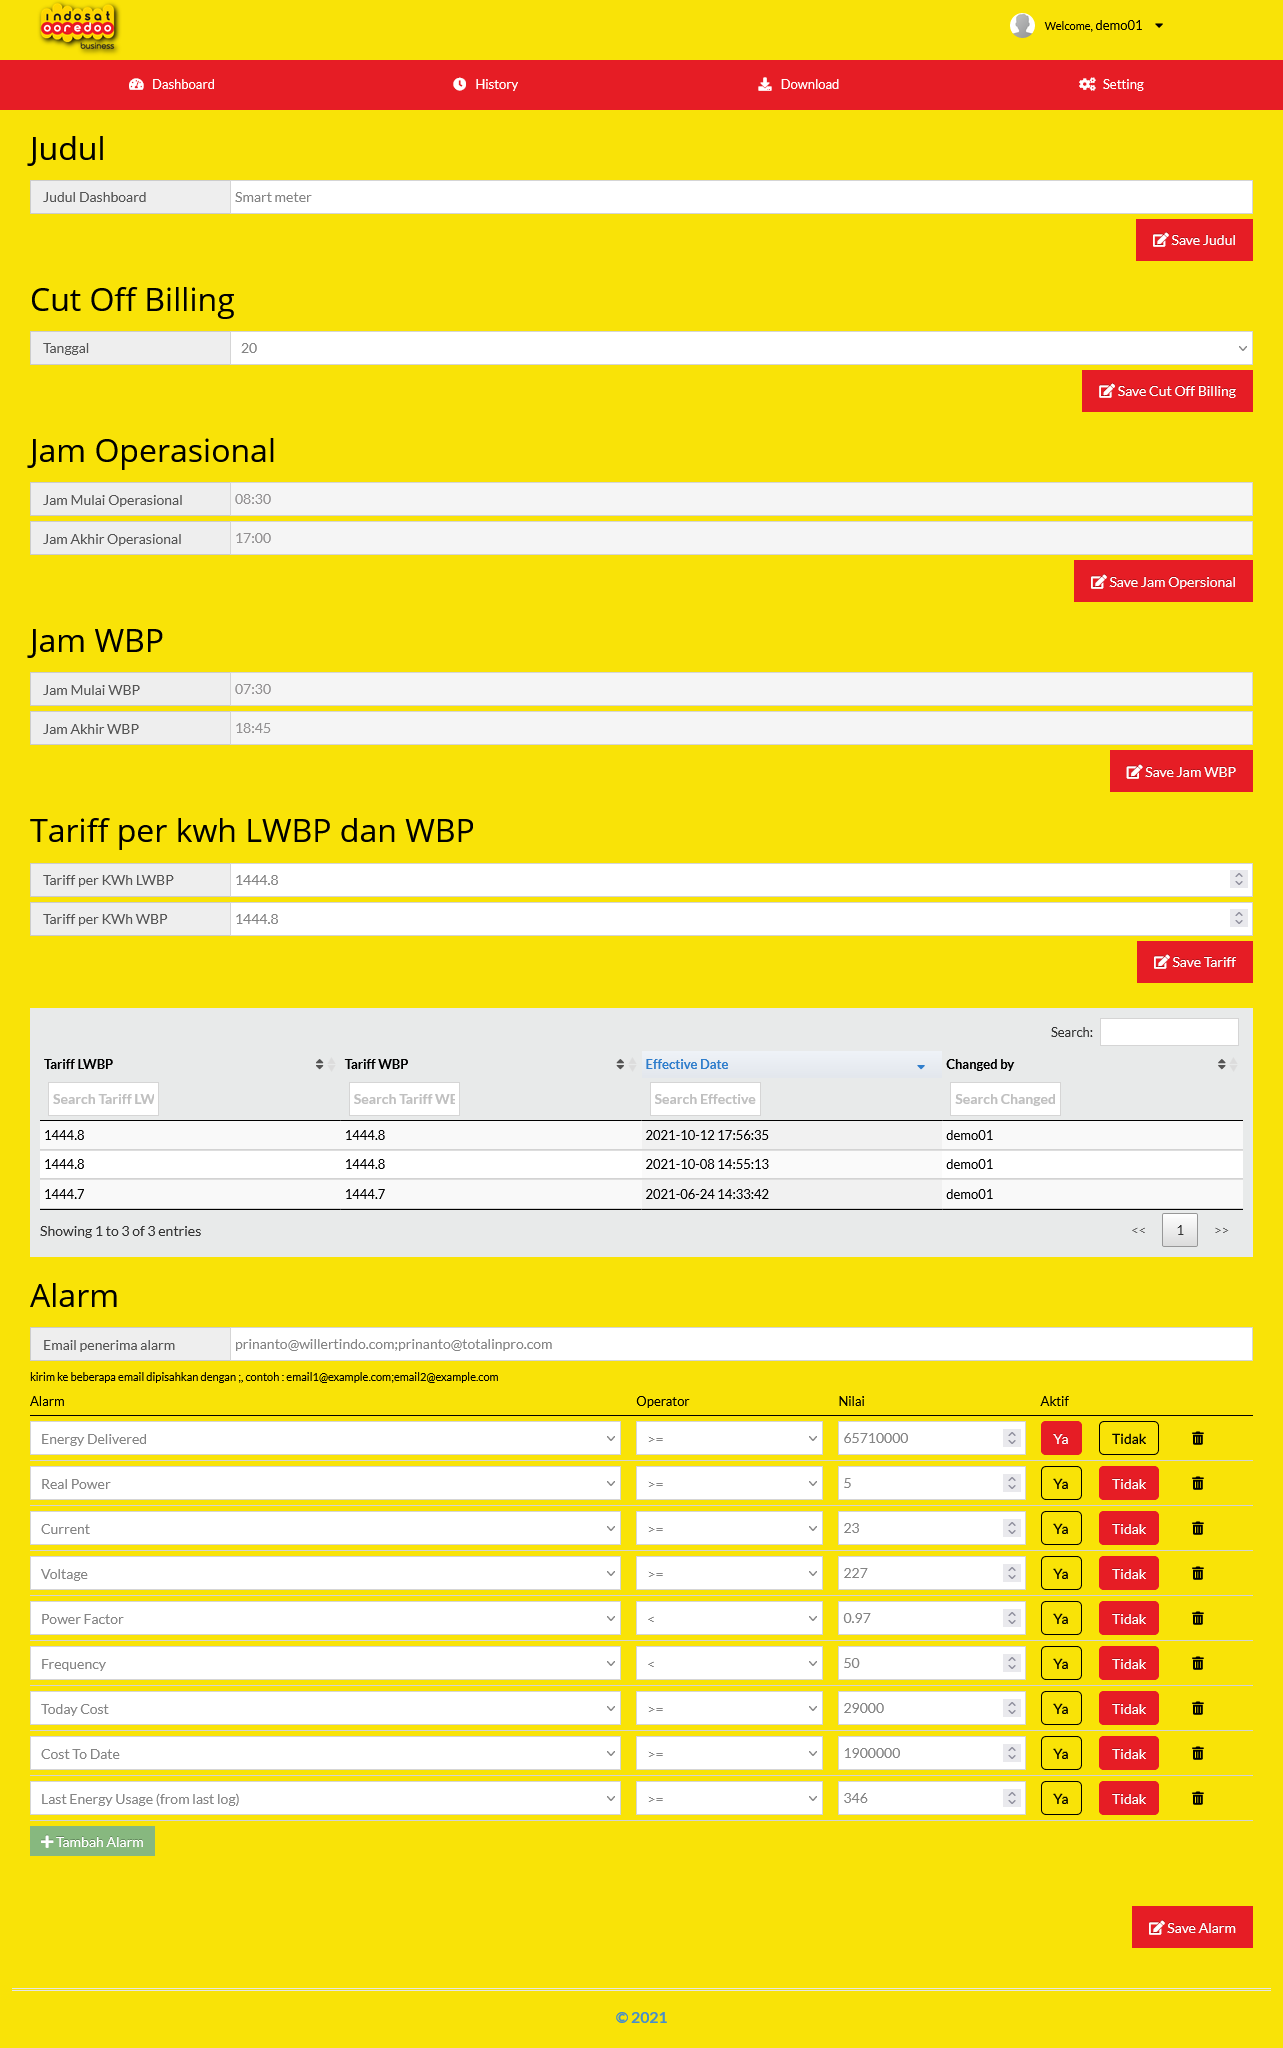This screenshot has height=2048, width=1283.
Task: Click the user avatar icon beside Welcome
Action: tap(1022, 25)
